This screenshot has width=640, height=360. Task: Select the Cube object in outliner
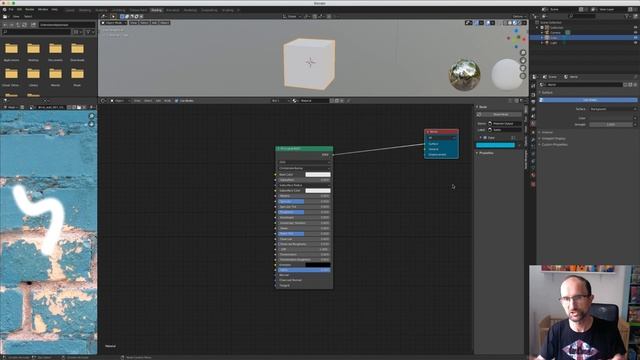point(553,38)
